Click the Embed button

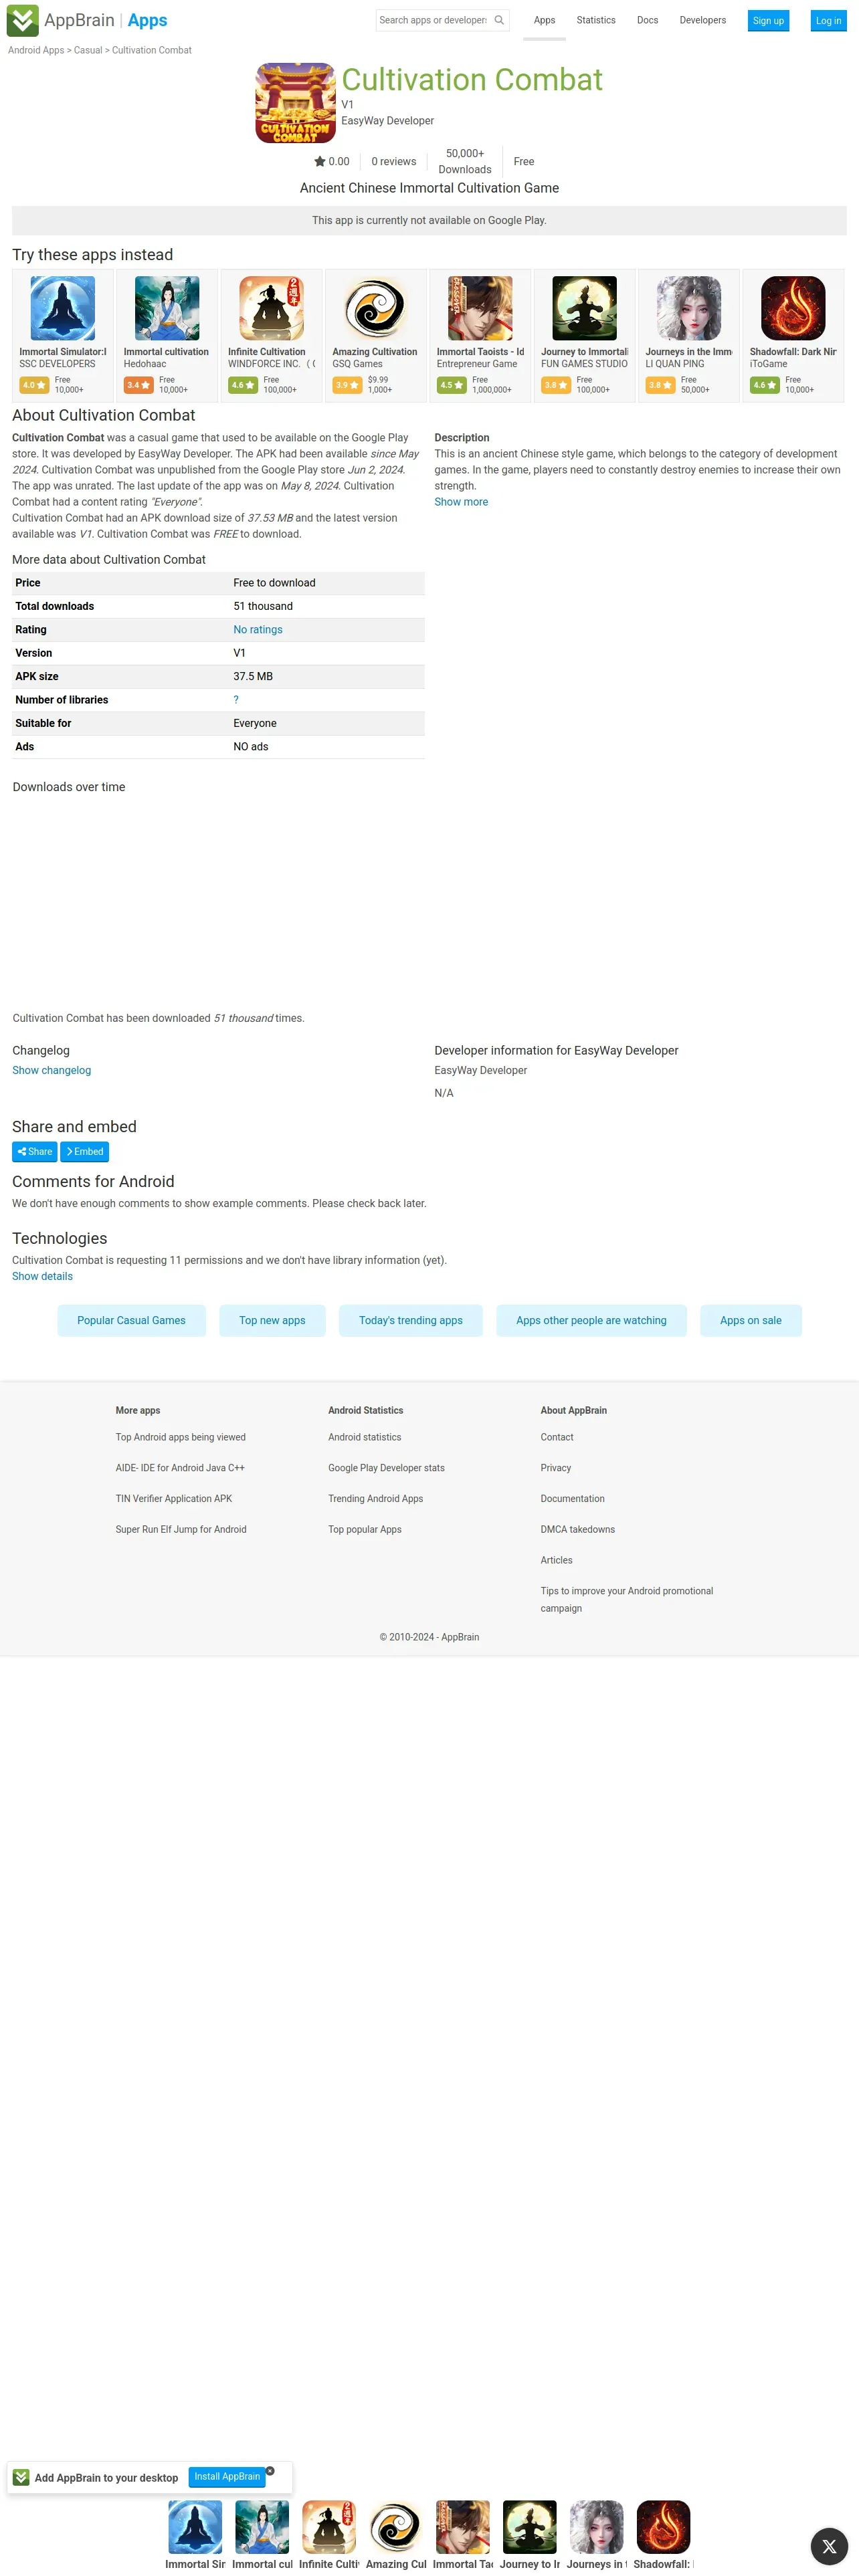[x=84, y=1152]
